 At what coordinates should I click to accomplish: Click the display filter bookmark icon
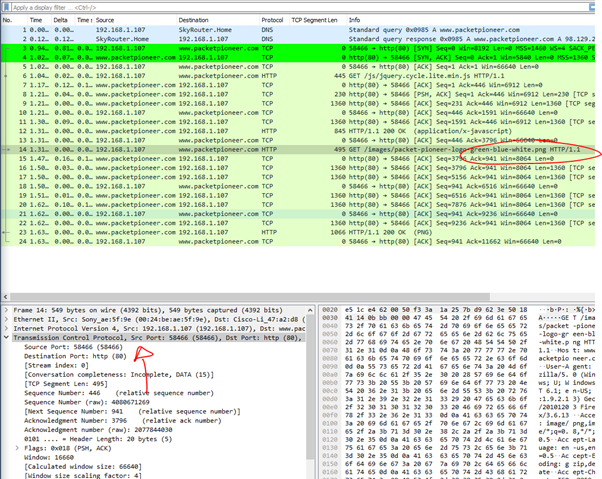[6, 7]
